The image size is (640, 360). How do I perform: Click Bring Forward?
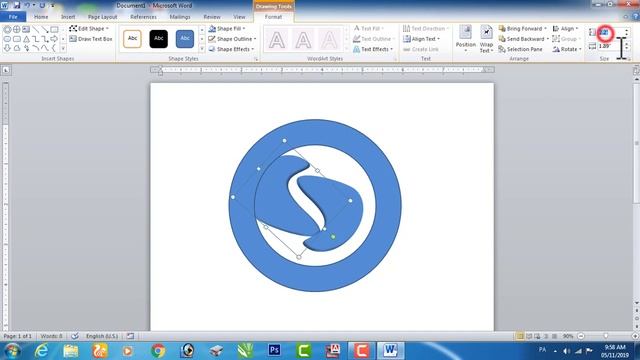522,29
